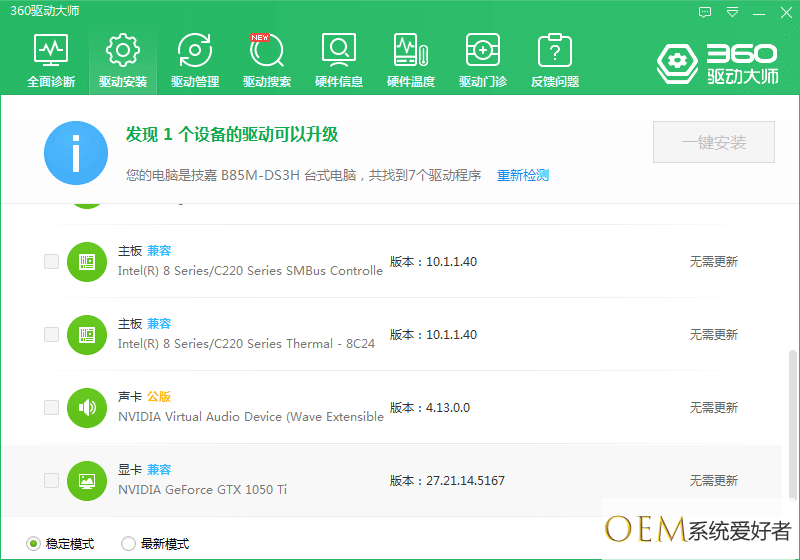The image size is (800, 560).
Task: Click the 反馈问题 feedback icon
Action: click(x=555, y=60)
